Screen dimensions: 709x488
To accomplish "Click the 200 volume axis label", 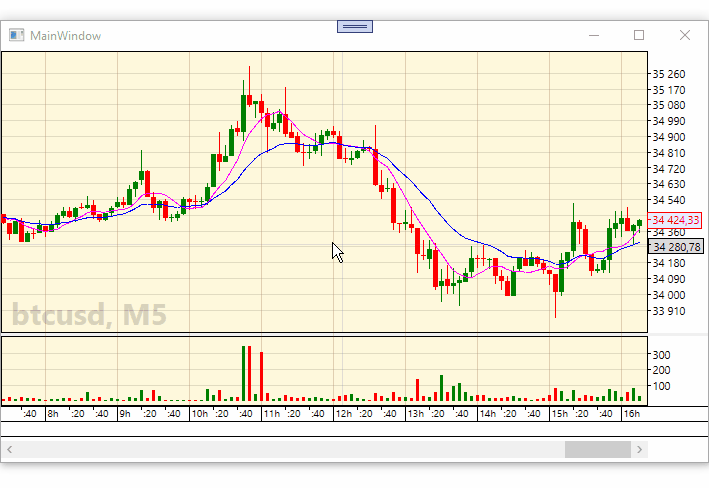I will coord(661,370).
